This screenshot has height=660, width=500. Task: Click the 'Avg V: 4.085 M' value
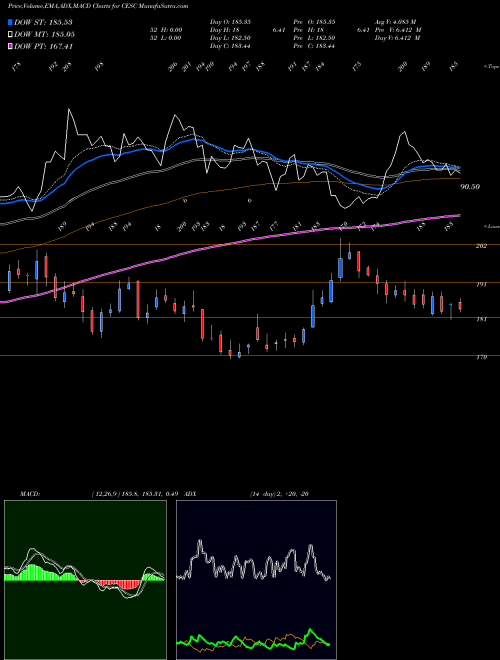(395, 22)
